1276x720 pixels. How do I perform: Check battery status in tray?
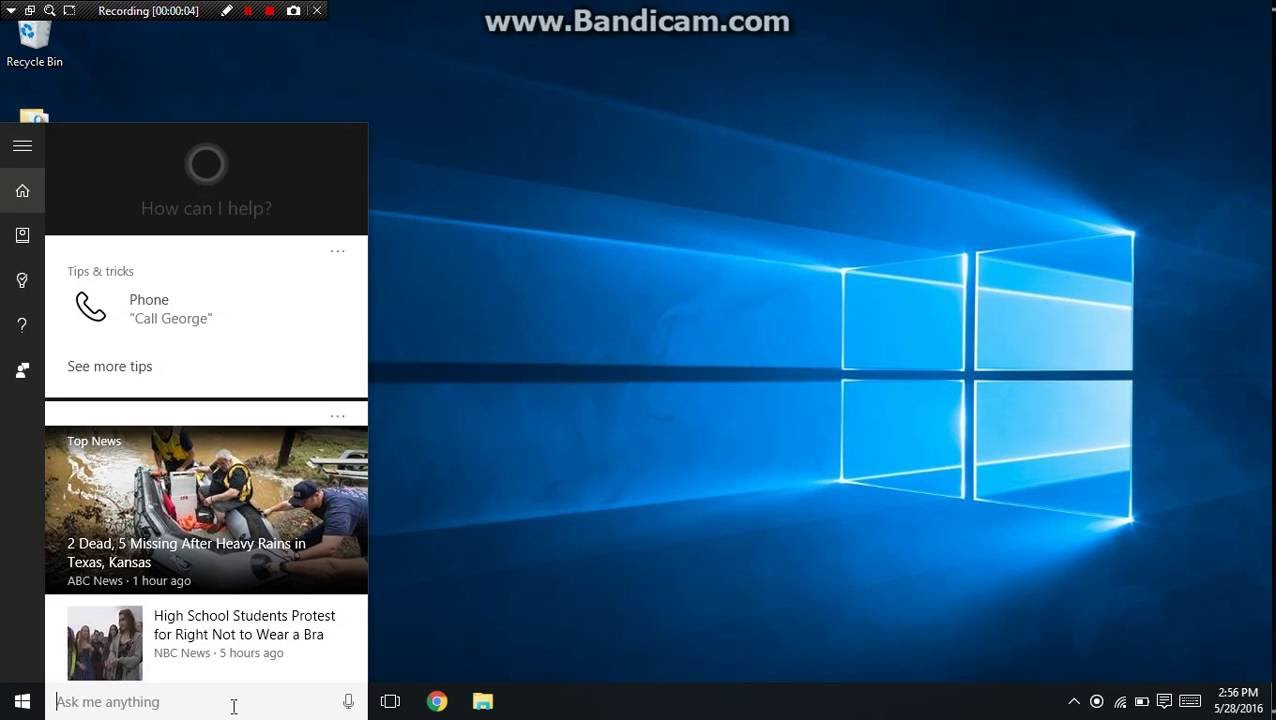pyautogui.click(x=1142, y=702)
